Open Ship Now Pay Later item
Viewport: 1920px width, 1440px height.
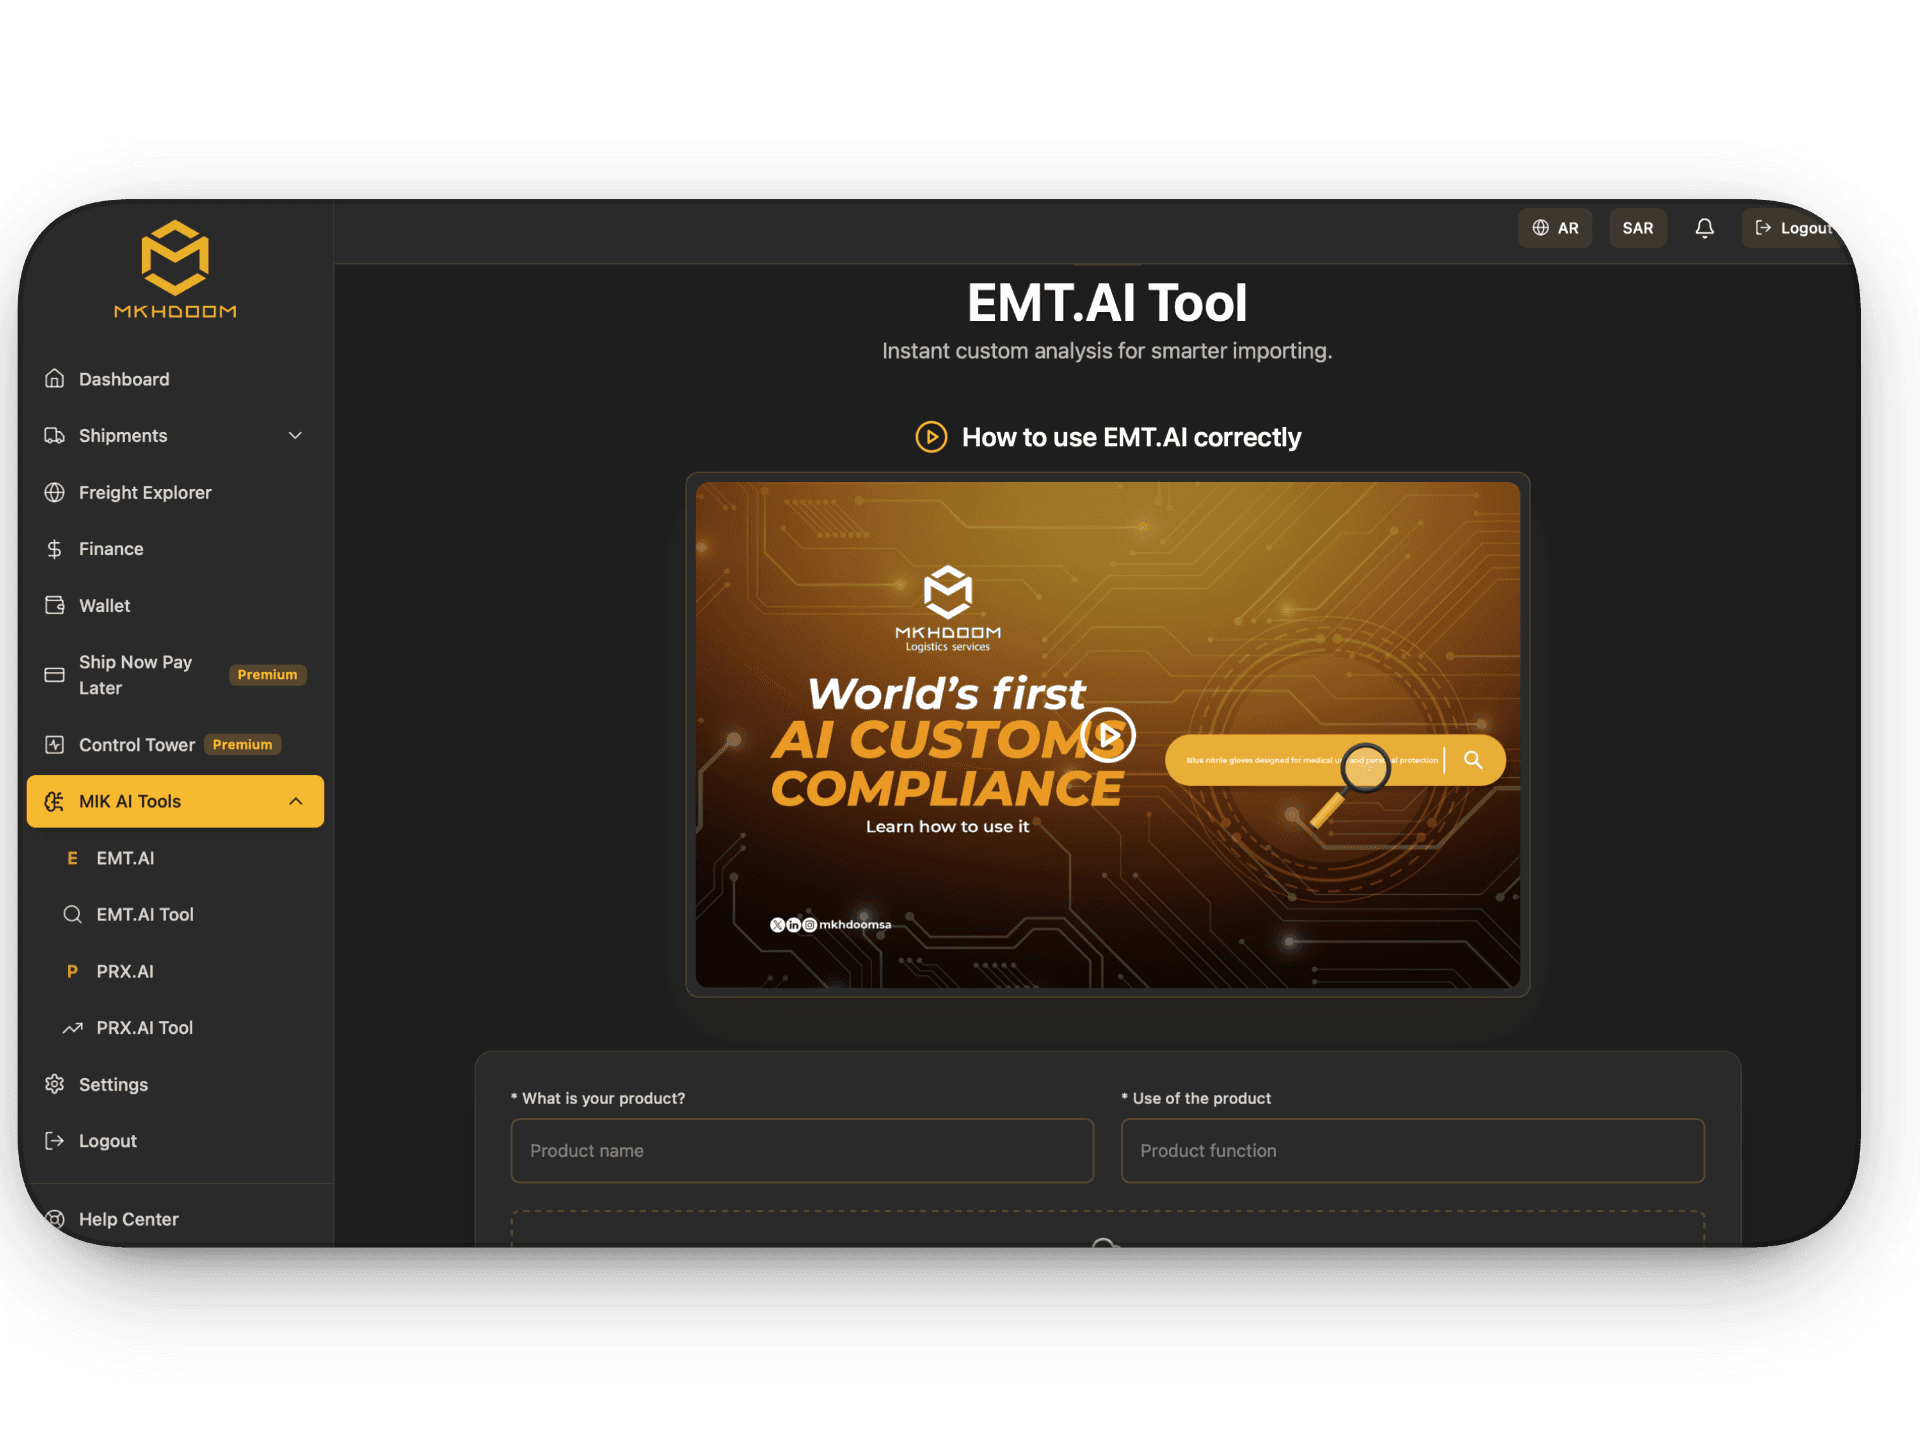coord(175,675)
